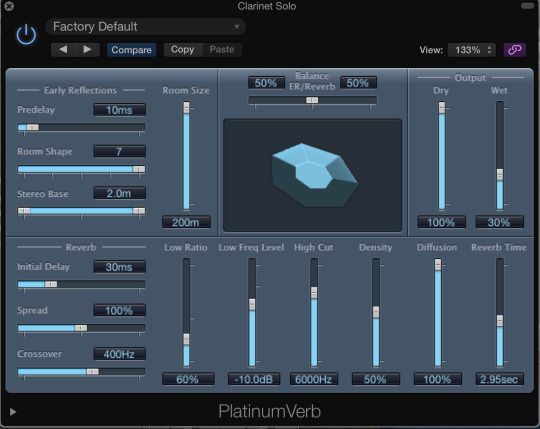
Task: Click the Room Size vertical slider handle
Action: [x=186, y=107]
